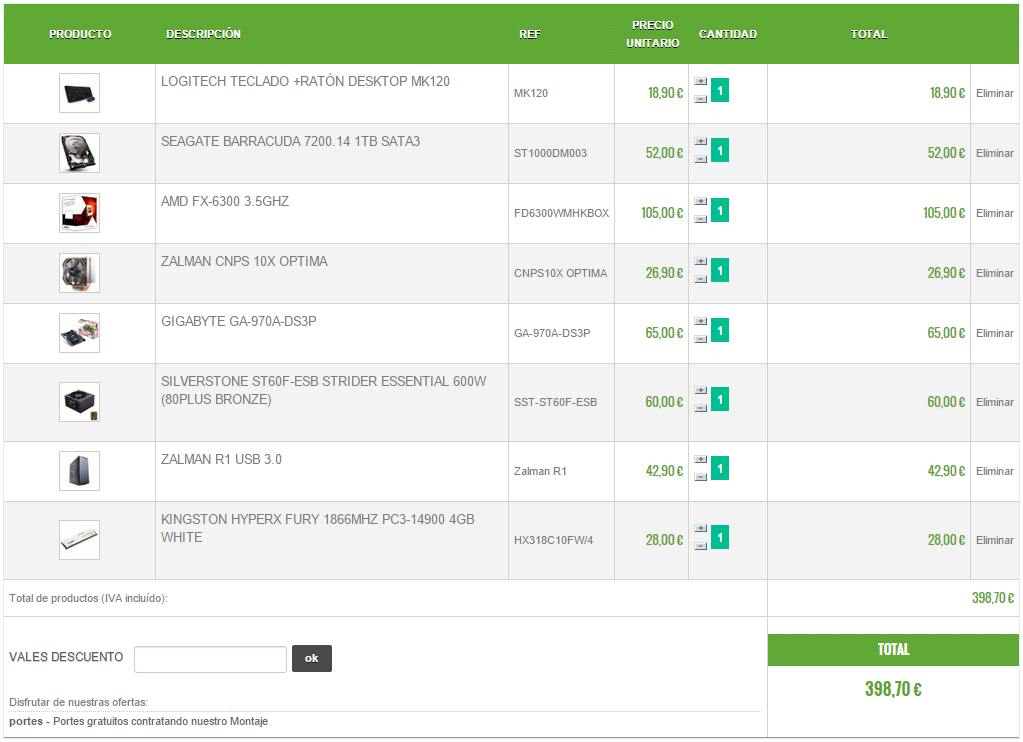Click quantity value for Silverstone ST60F-ESB row

720,399
